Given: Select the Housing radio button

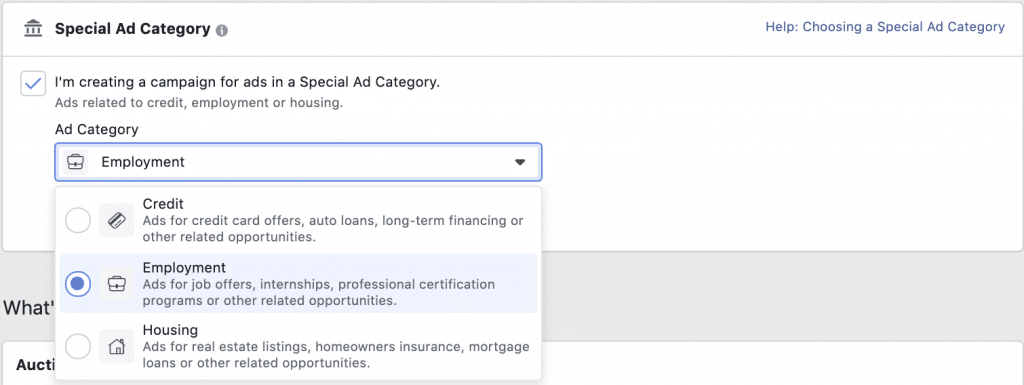Looking at the screenshot, I should click(x=78, y=346).
